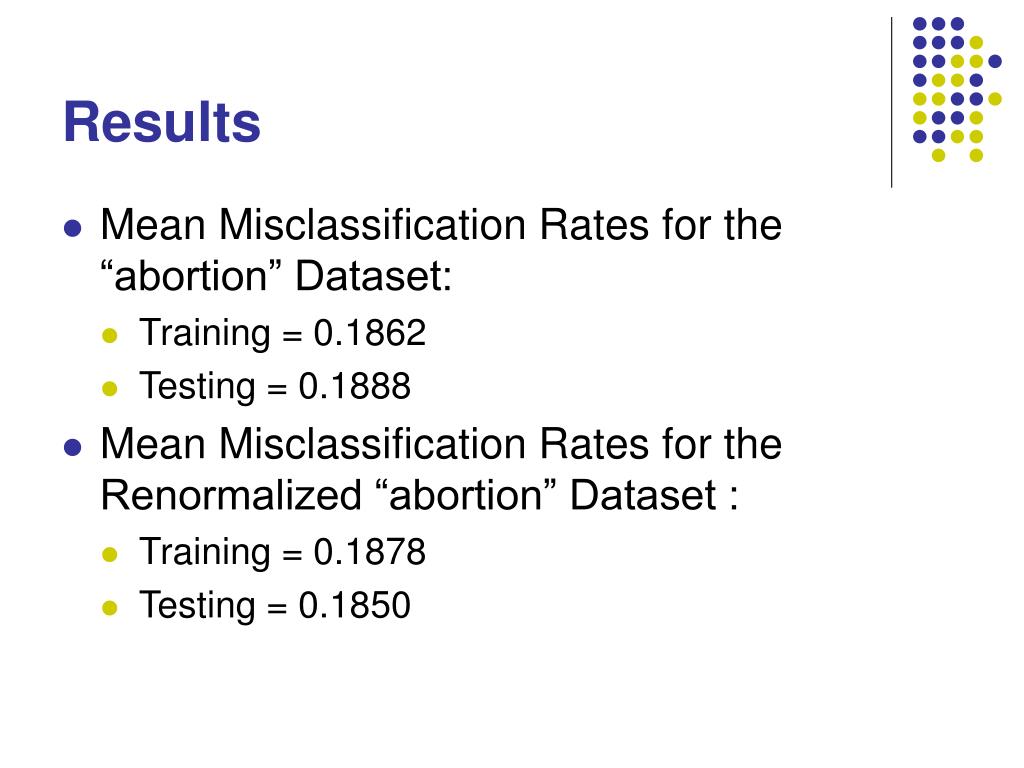1024x768 pixels.
Task: Click first 'Mean Misclassification Rates for the' line
Action: 441,225
